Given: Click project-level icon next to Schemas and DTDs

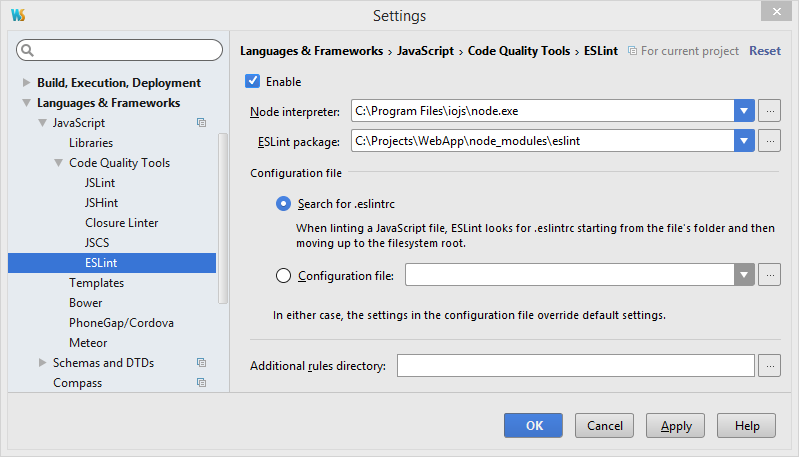Looking at the screenshot, I should point(201,363).
